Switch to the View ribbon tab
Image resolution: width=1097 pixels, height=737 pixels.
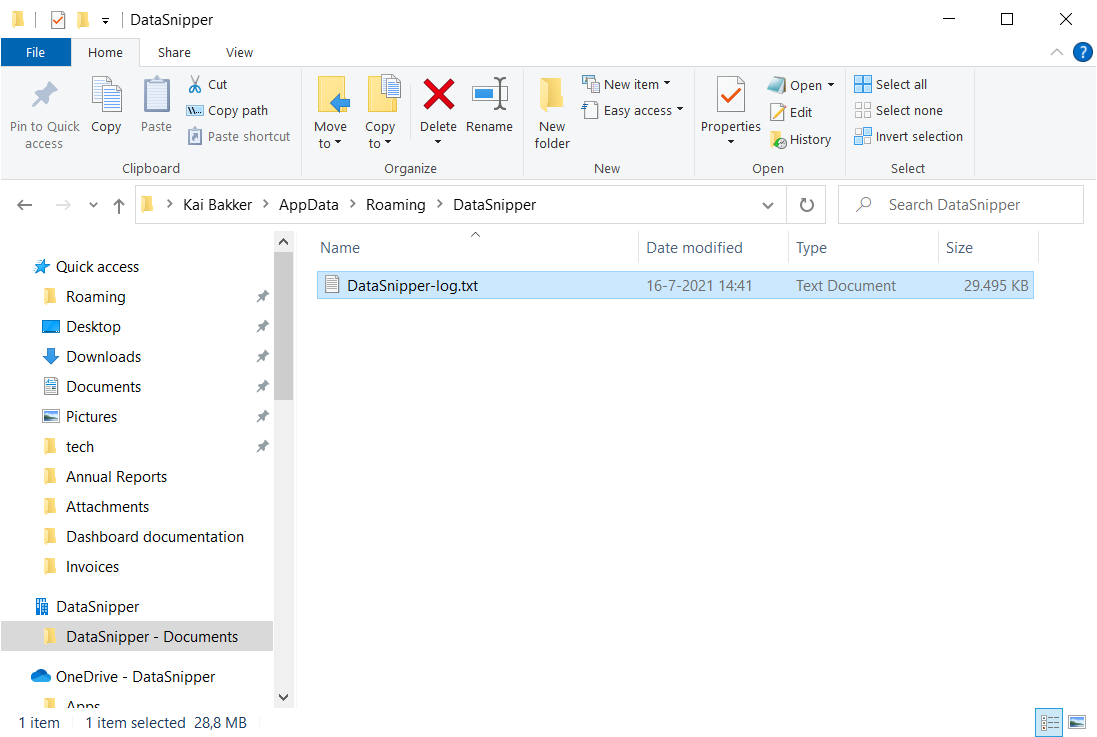[239, 52]
